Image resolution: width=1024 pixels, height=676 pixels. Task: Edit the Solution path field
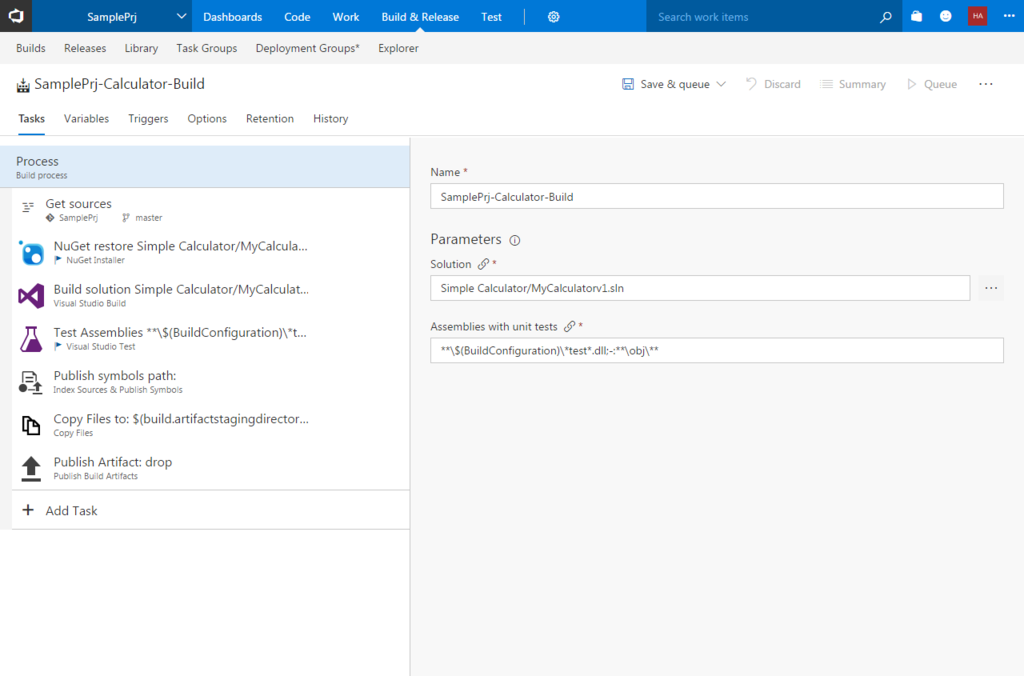(699, 288)
